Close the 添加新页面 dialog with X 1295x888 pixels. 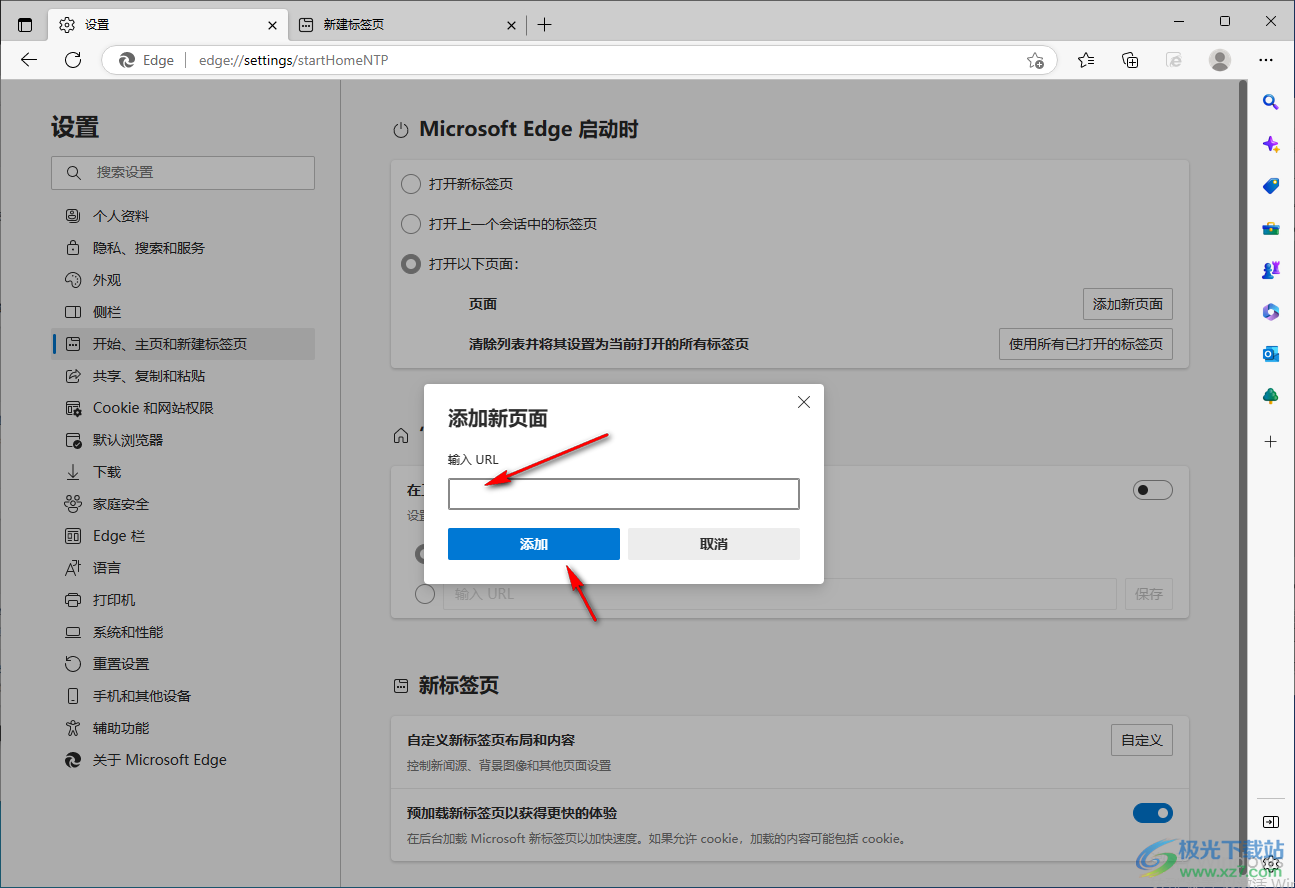click(803, 402)
